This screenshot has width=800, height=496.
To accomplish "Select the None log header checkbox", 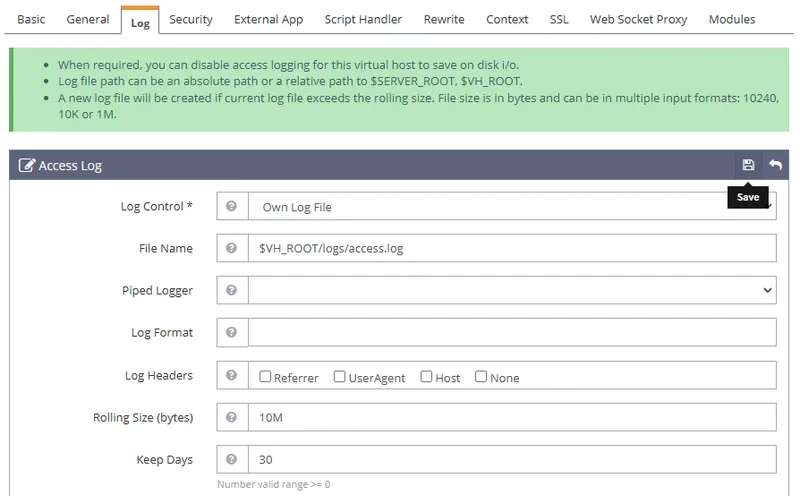I will tap(481, 377).
